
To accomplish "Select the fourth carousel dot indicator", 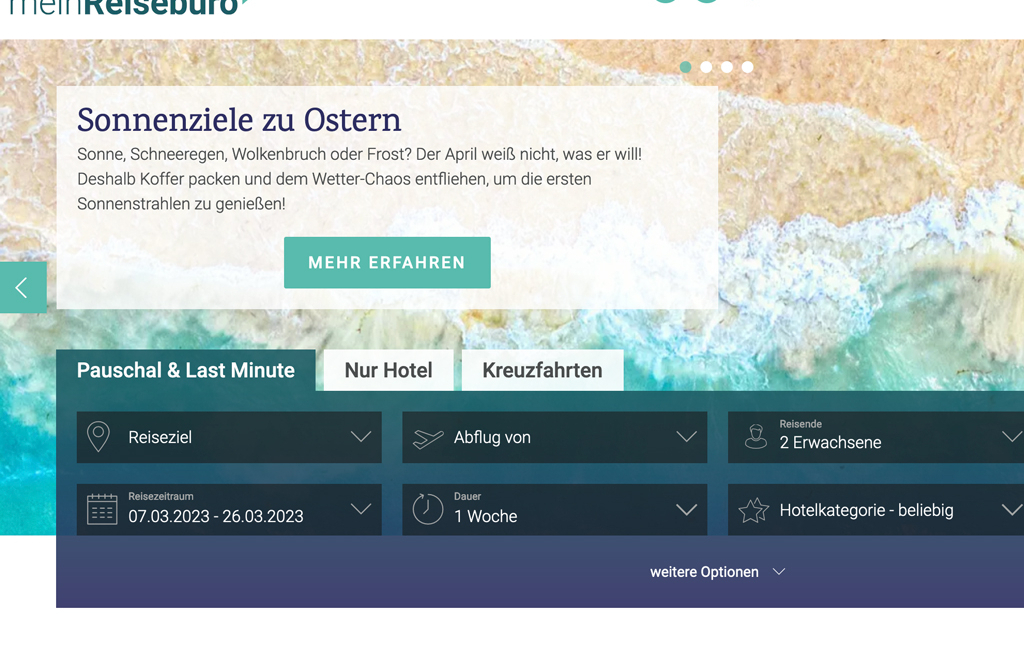I will [x=747, y=67].
